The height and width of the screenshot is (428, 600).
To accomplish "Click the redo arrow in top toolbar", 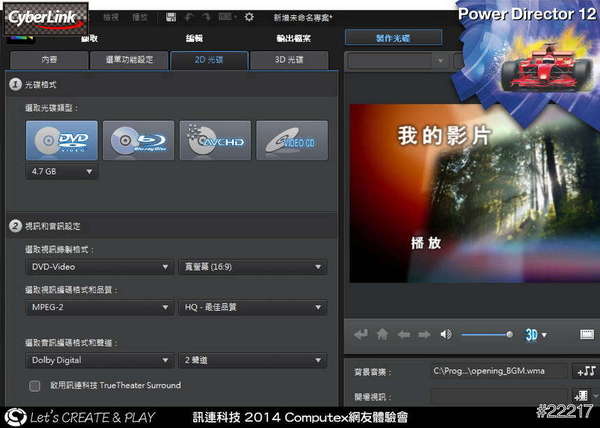I will (206, 17).
